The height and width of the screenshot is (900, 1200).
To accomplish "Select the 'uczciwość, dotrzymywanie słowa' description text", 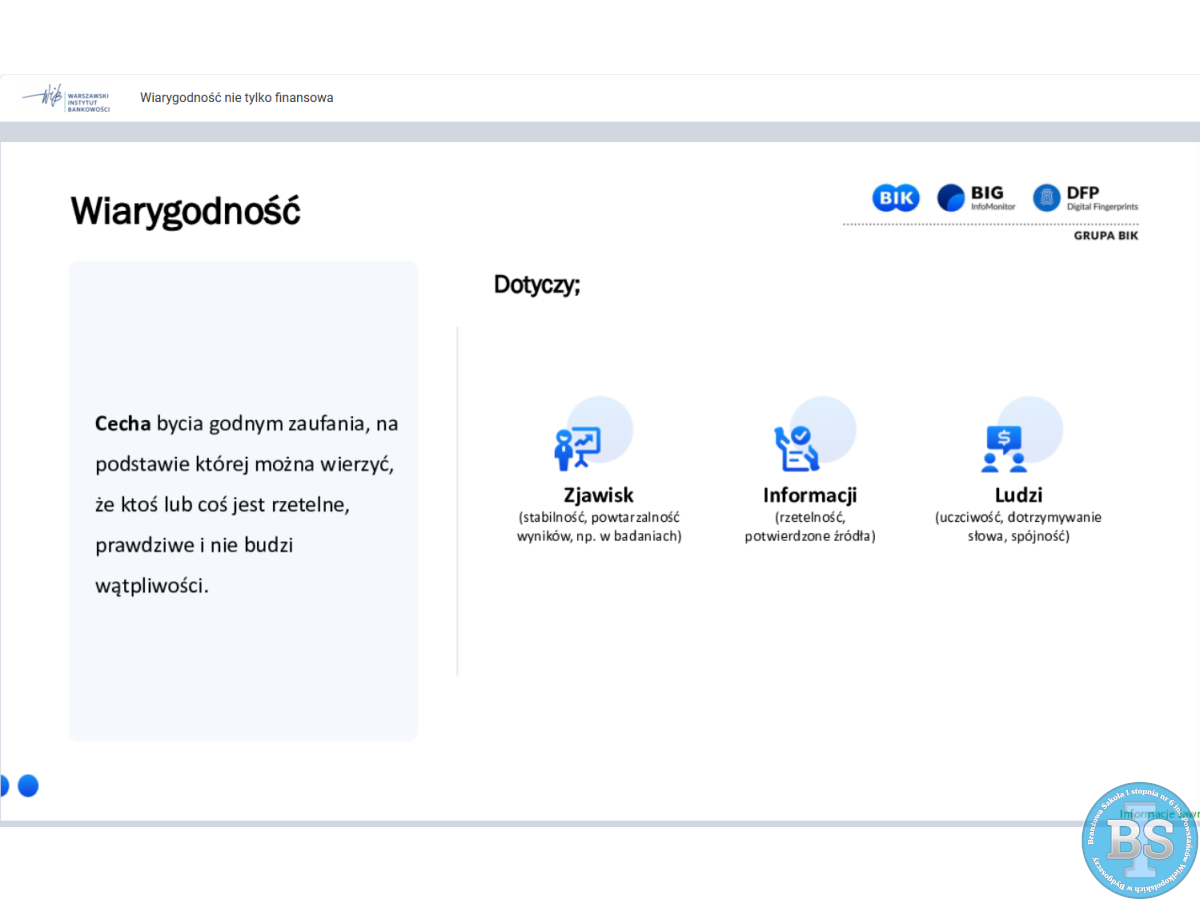I will [x=1018, y=527].
